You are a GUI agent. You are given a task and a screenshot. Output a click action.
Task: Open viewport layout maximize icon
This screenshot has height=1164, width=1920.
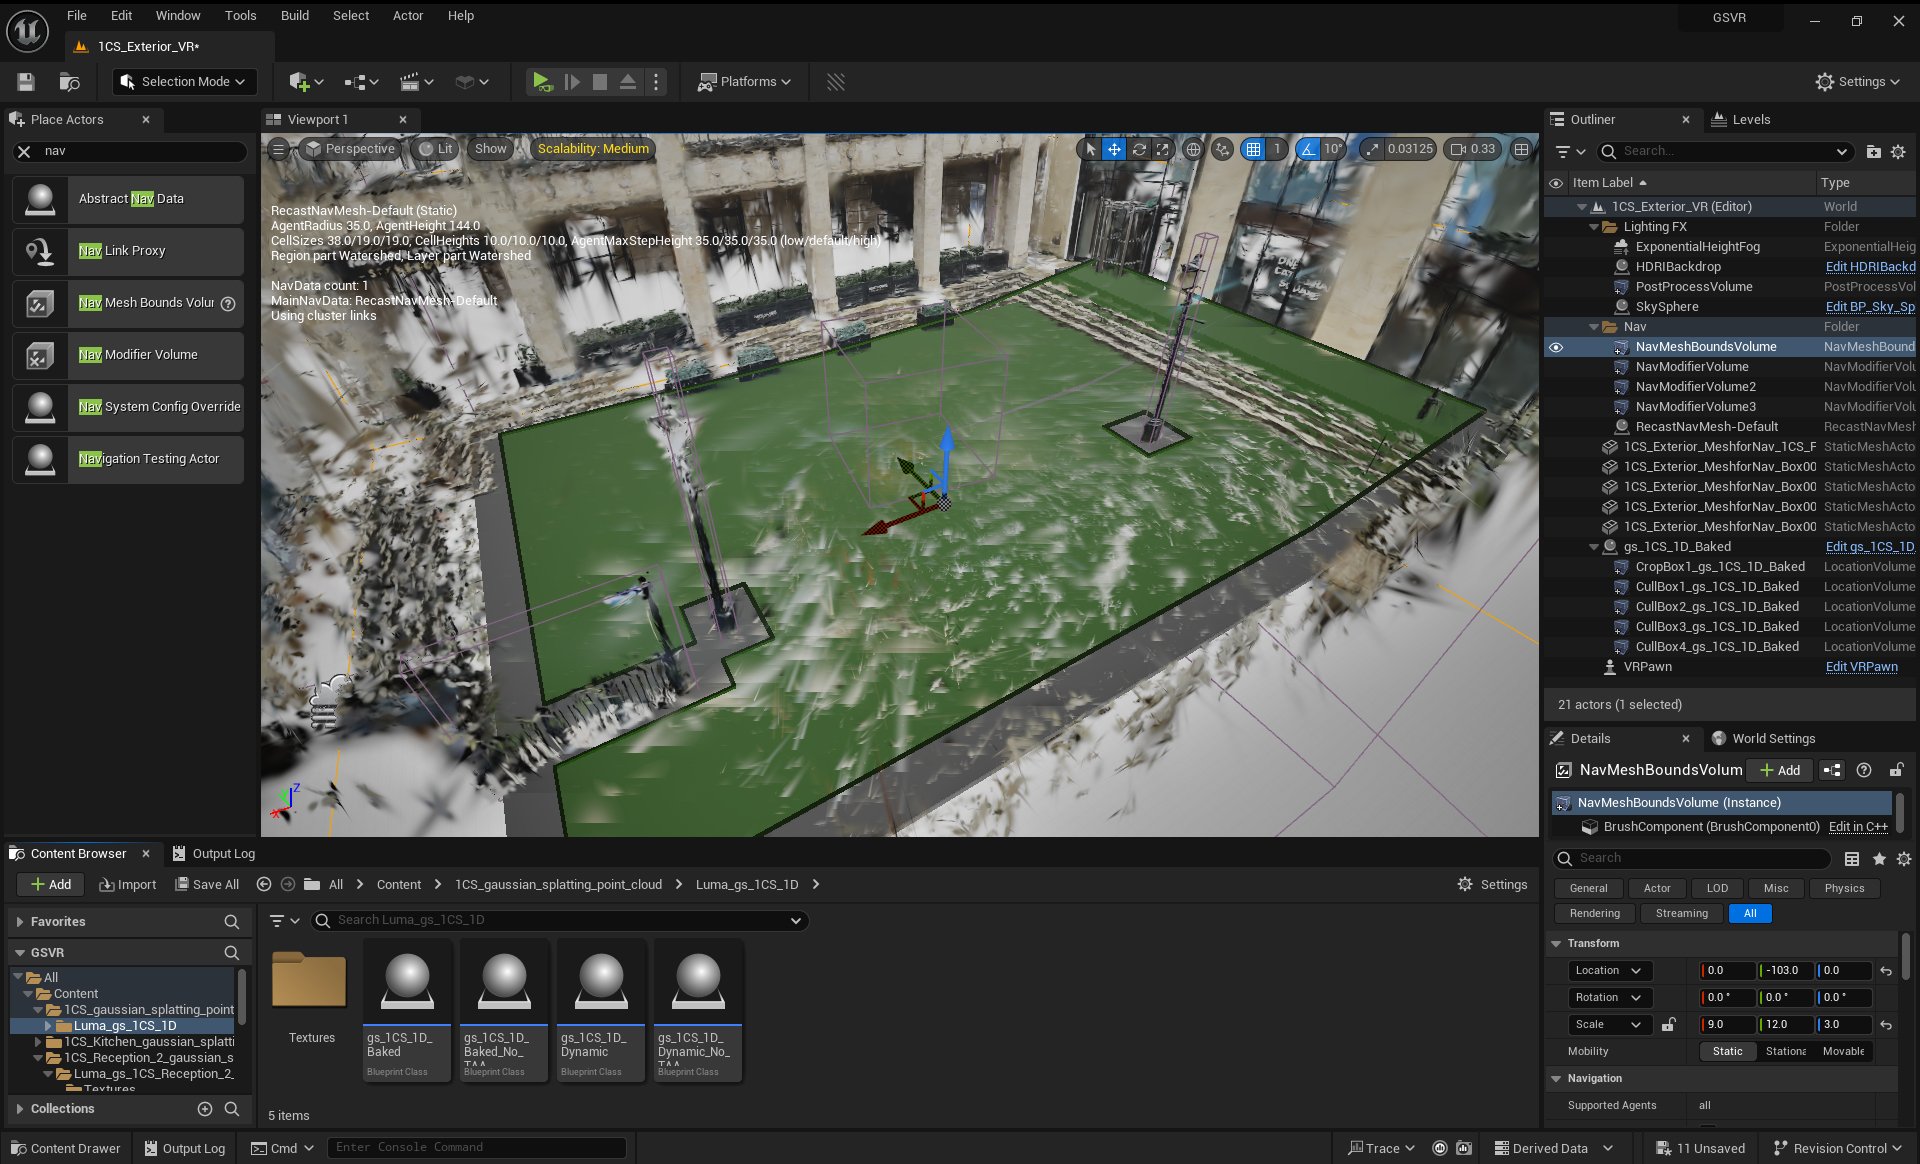pos(1521,149)
